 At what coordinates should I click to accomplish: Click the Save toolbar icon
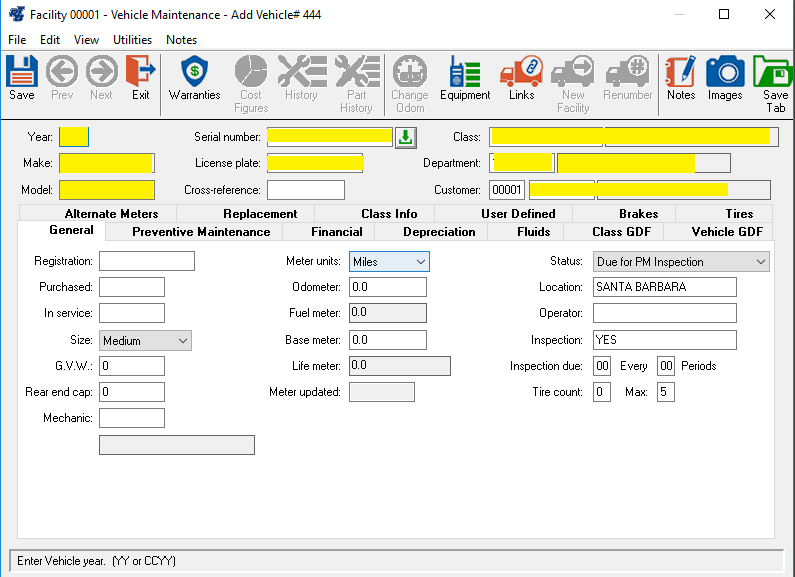[21, 78]
